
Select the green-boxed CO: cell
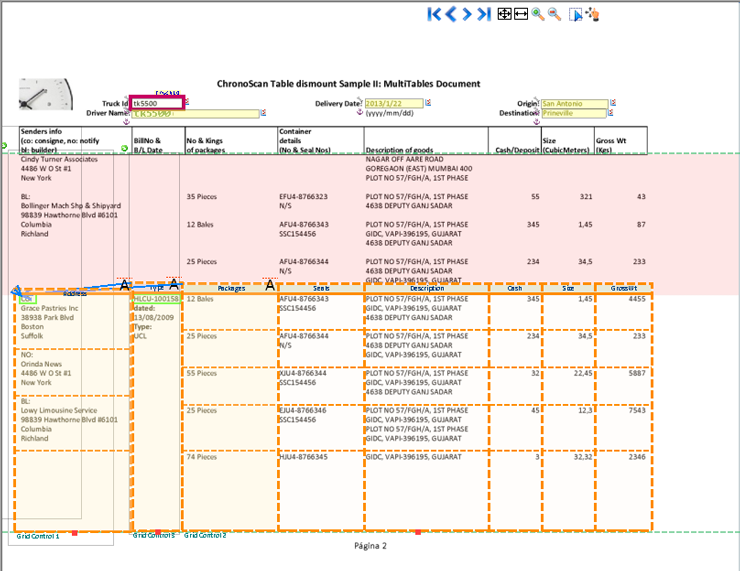tap(28, 299)
